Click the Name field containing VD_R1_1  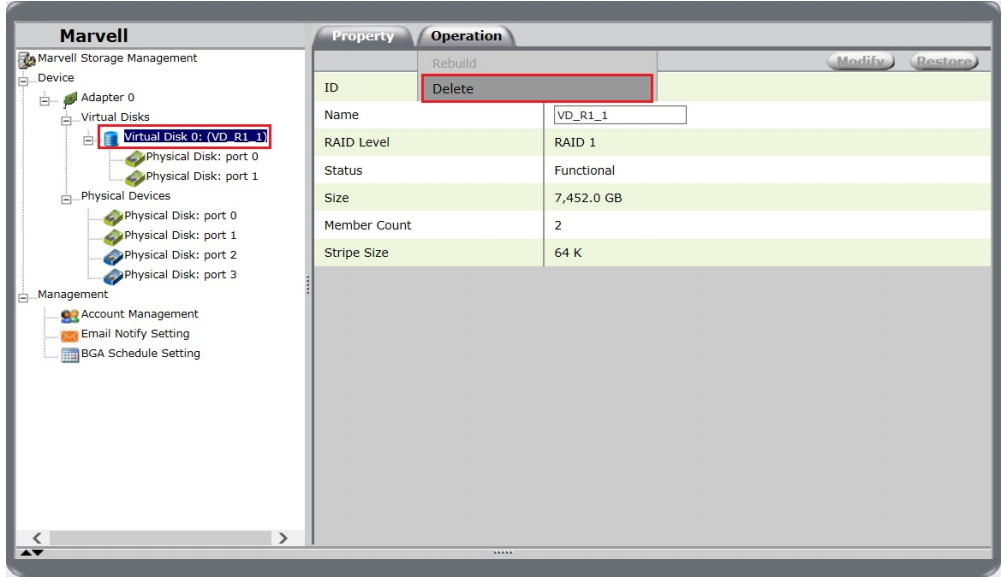pos(620,115)
